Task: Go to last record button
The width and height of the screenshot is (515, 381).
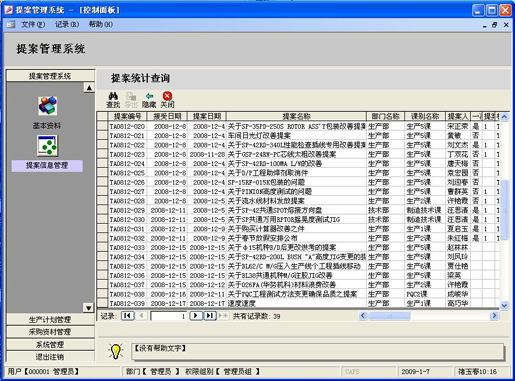Action: pyautogui.click(x=210, y=316)
